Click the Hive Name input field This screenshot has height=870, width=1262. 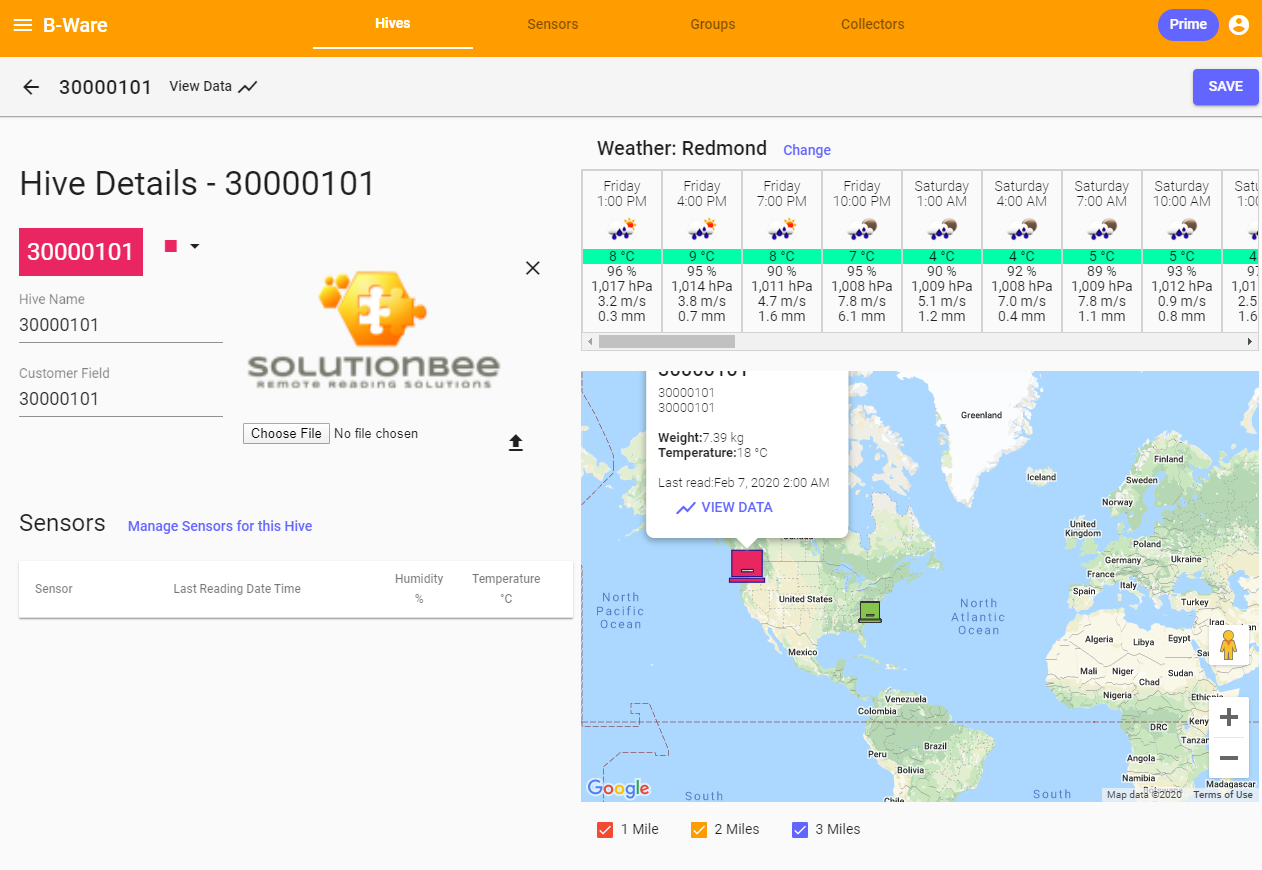point(121,325)
